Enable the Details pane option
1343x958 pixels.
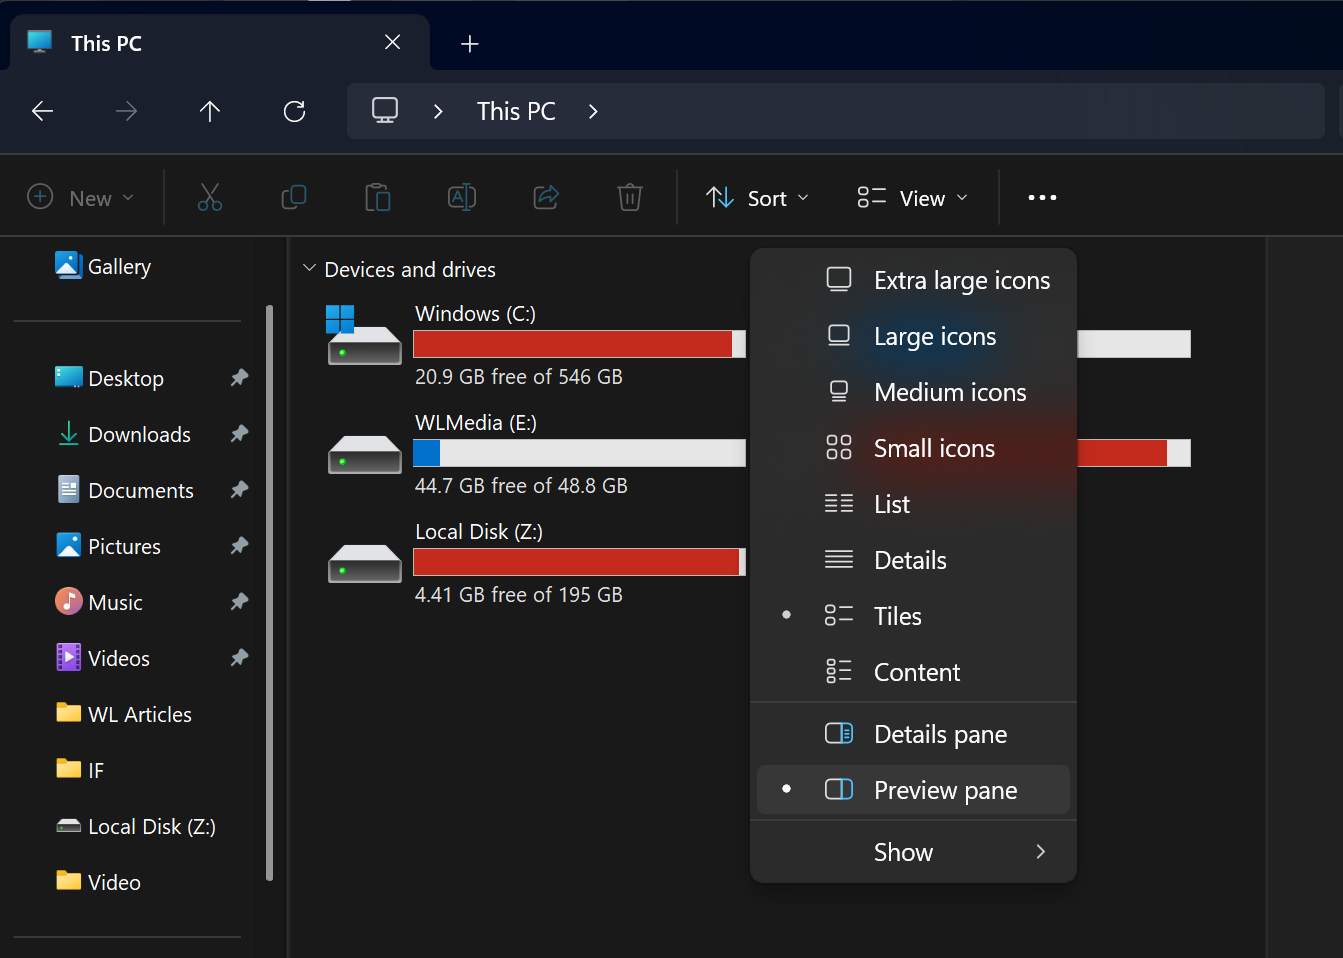click(x=939, y=734)
